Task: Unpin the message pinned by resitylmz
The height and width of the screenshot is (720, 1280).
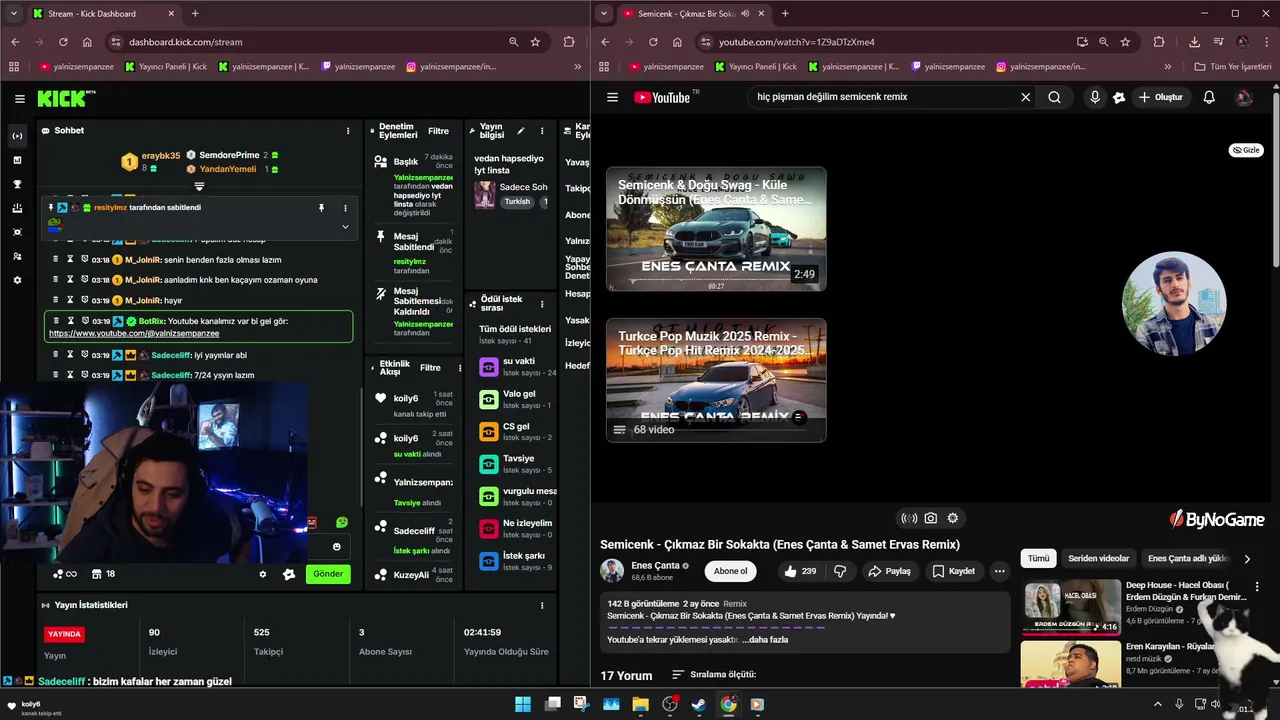Action: point(321,208)
